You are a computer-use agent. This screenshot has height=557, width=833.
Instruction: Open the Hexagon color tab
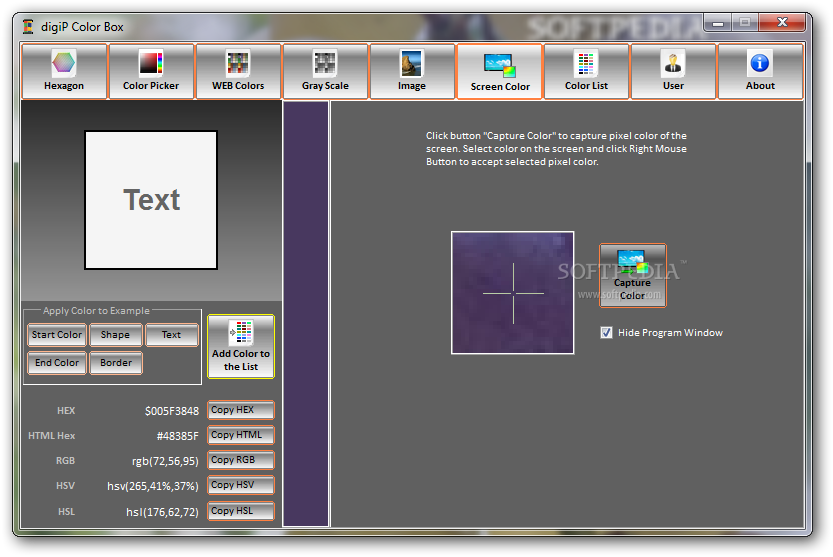pyautogui.click(x=64, y=72)
